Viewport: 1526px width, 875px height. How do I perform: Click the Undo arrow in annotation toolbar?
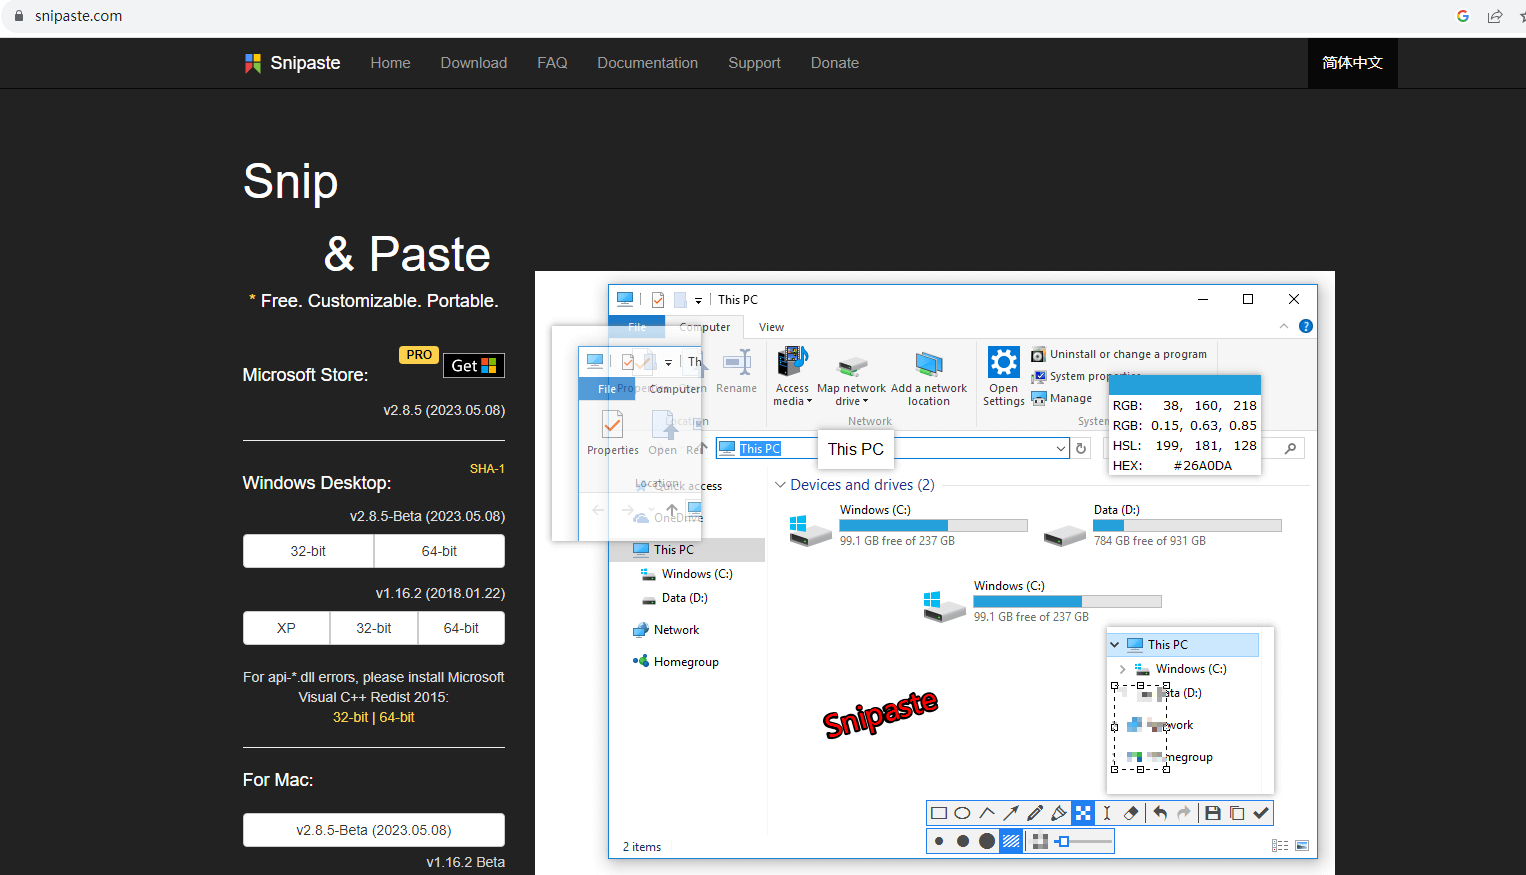click(1160, 813)
